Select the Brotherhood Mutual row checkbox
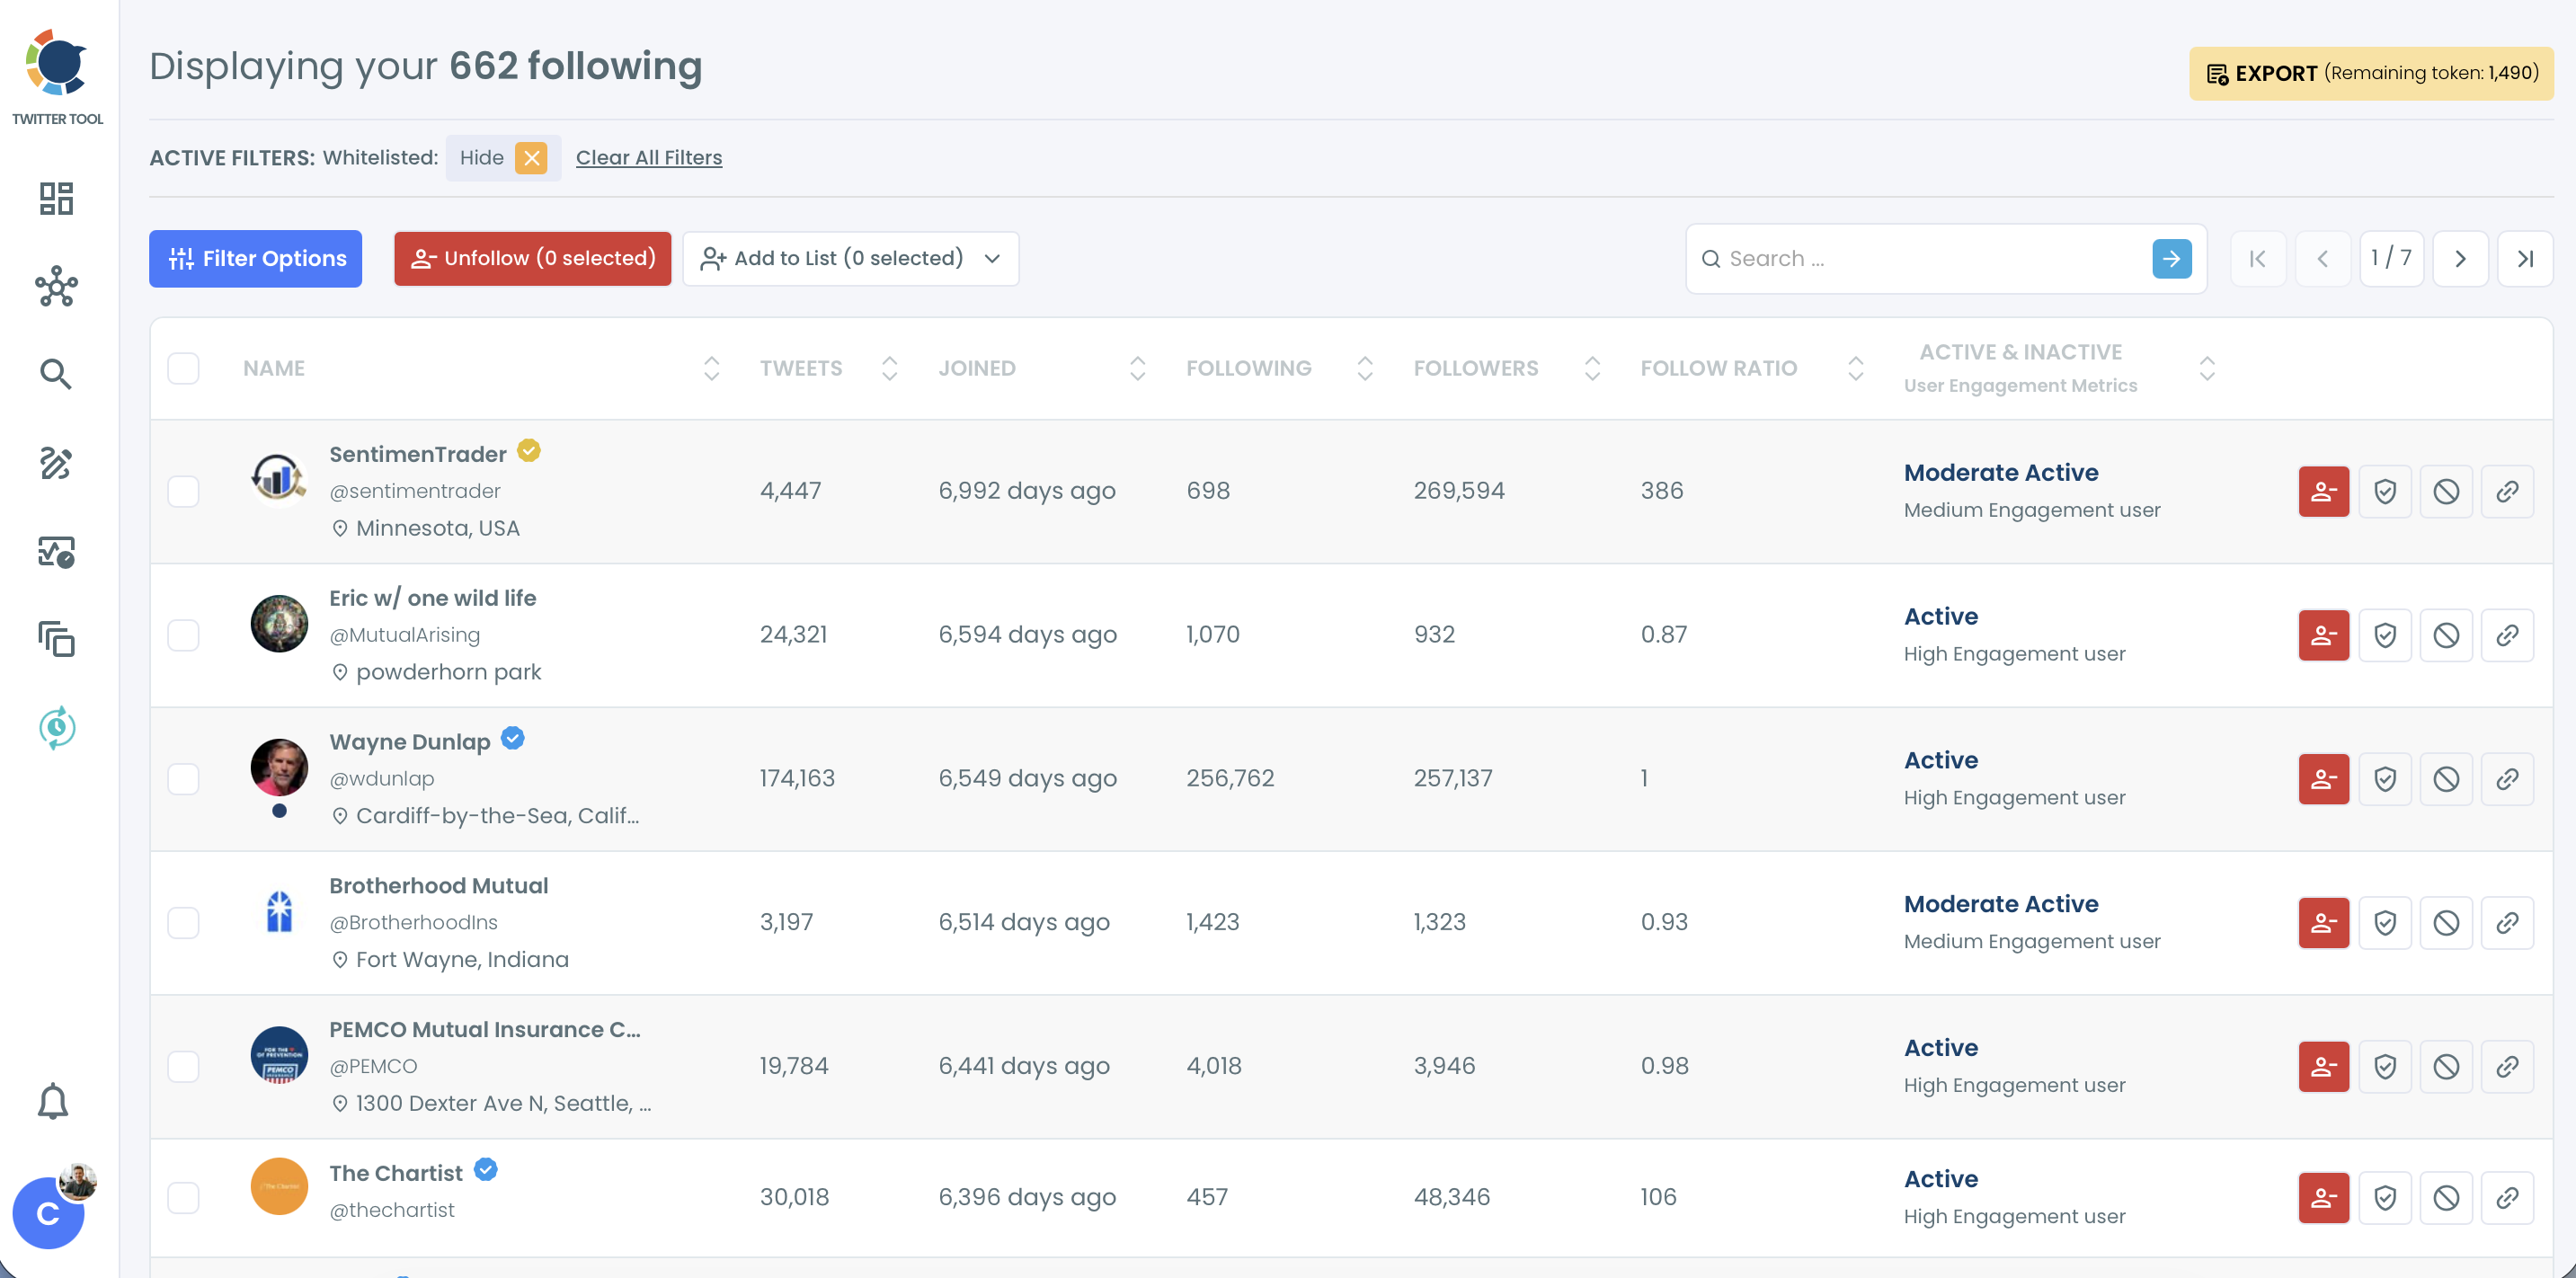The height and width of the screenshot is (1278, 2576). (183, 922)
